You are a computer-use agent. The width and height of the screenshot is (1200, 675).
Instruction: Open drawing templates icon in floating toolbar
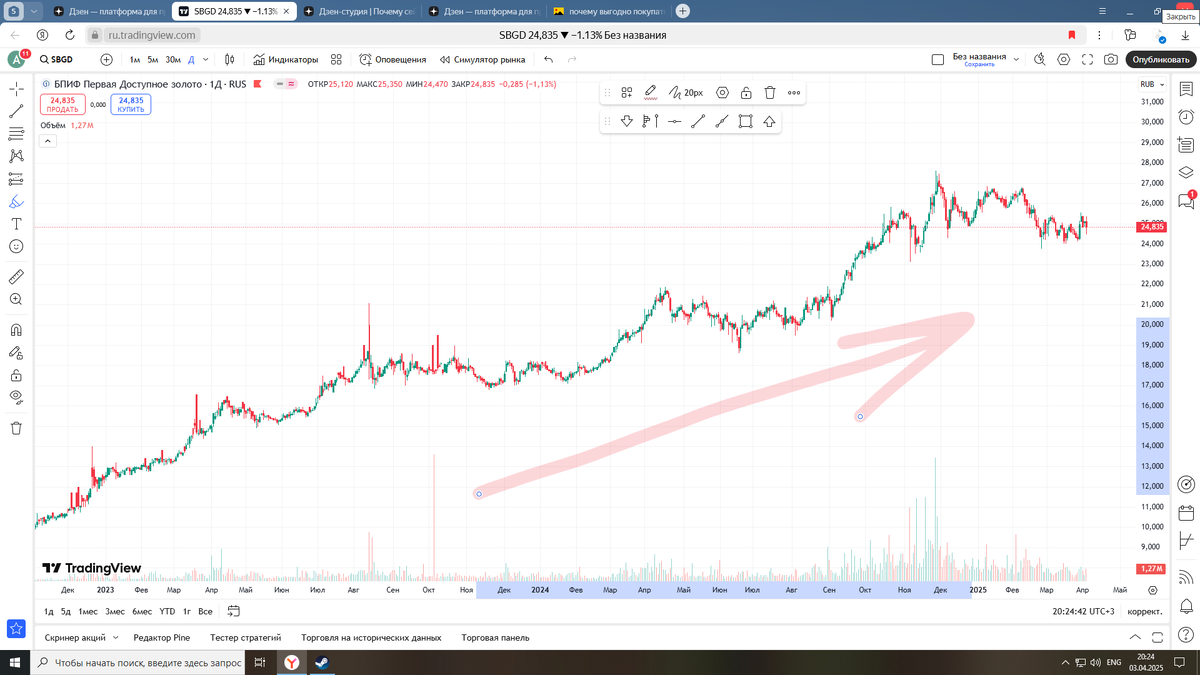(x=627, y=93)
